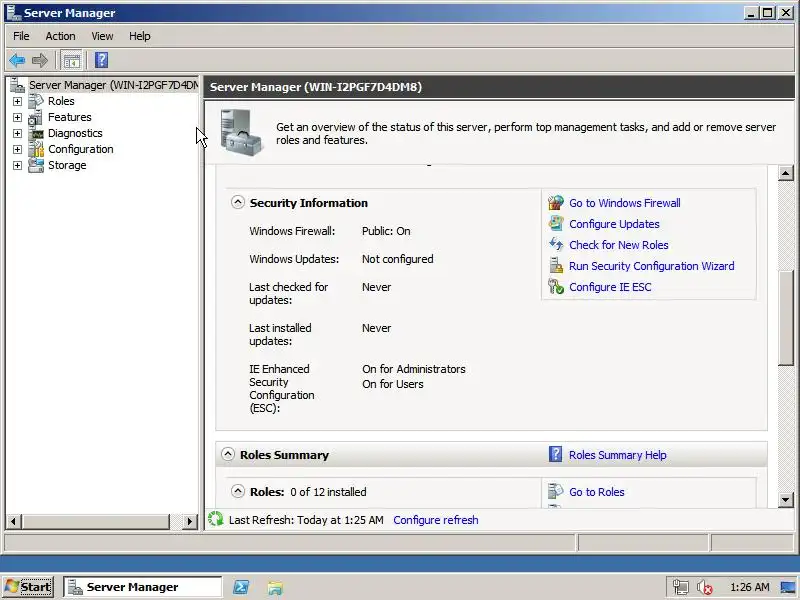Image resolution: width=800 pixels, height=600 pixels.
Task: Click the 'Public: On' firewall value
Action: click(386, 231)
